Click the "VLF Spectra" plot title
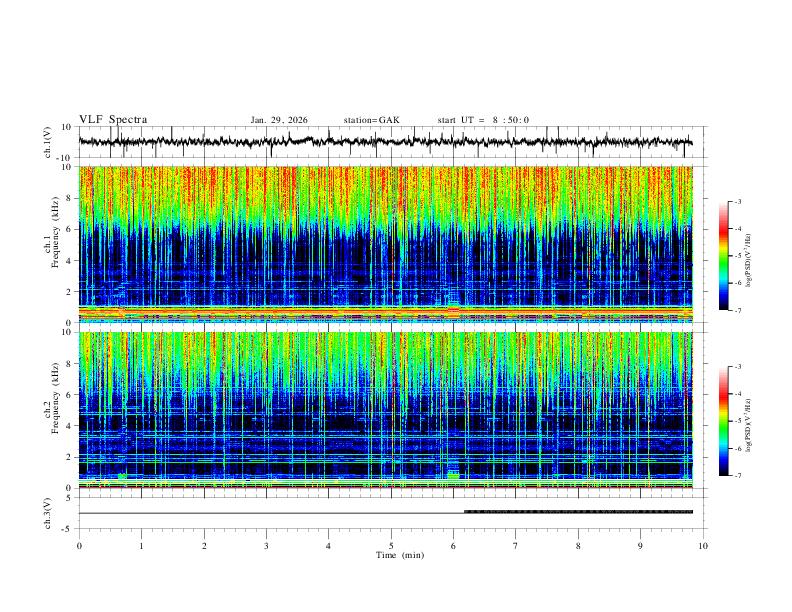Image resolution: width=792 pixels, height=612 pixels. tap(113, 120)
